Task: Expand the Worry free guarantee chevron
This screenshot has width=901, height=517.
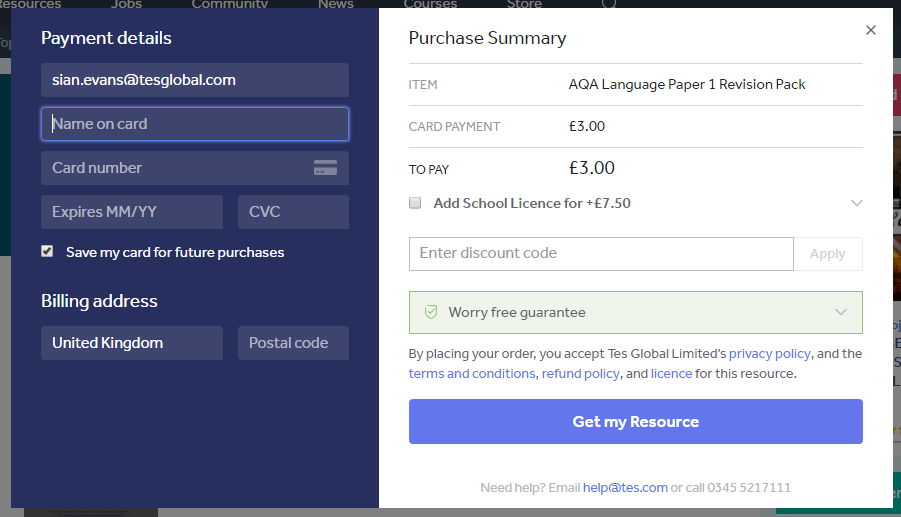Action: coord(841,312)
